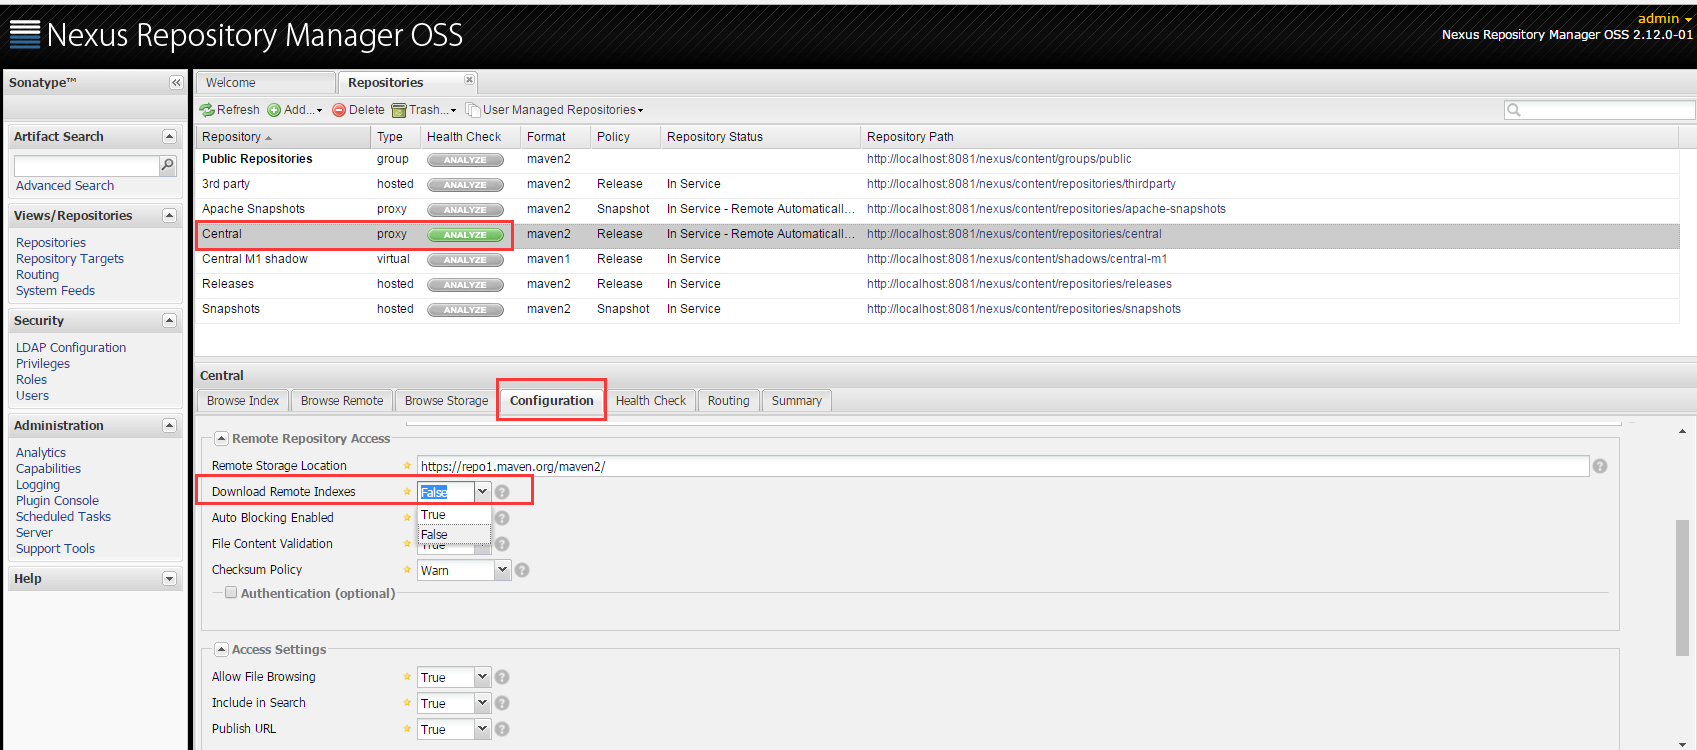The height and width of the screenshot is (750, 1697).
Task: Click Analyze for Central M1 shadow
Action: point(465,260)
